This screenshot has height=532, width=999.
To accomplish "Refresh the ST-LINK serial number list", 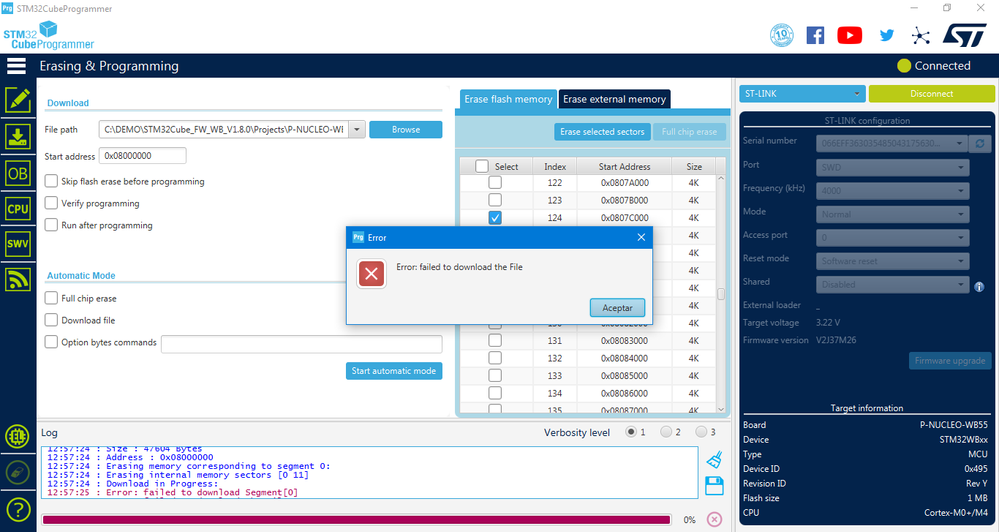I will pyautogui.click(x=980, y=143).
